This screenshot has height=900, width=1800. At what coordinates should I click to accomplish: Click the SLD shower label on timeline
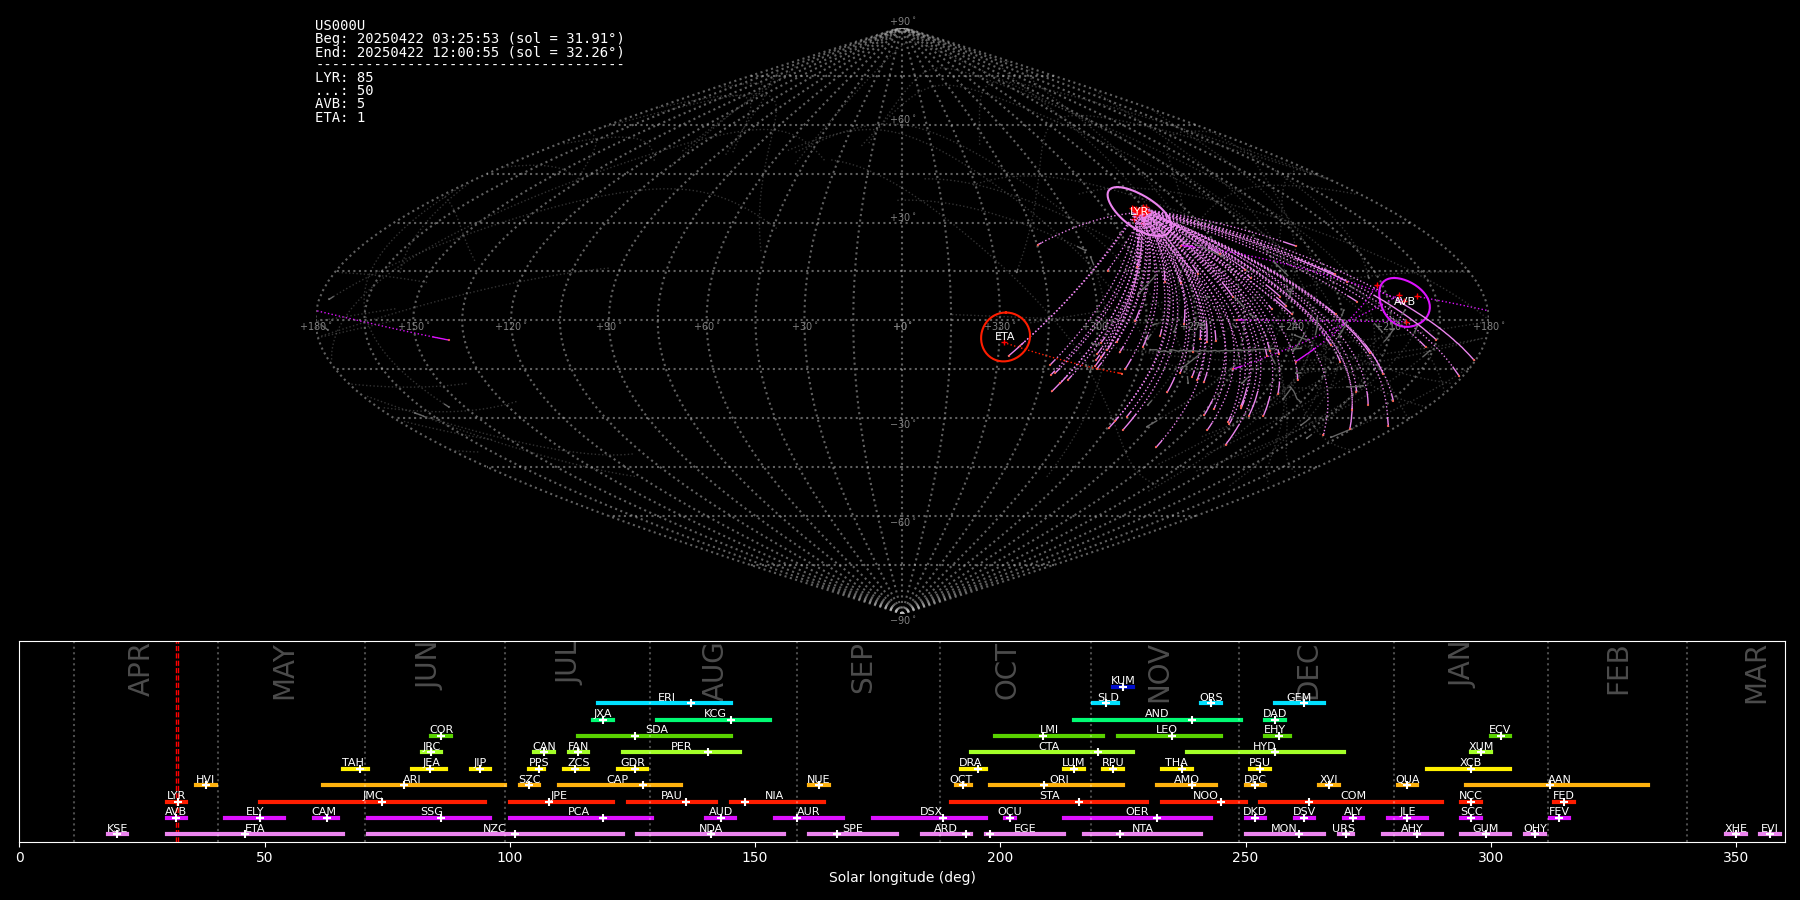point(1108,698)
